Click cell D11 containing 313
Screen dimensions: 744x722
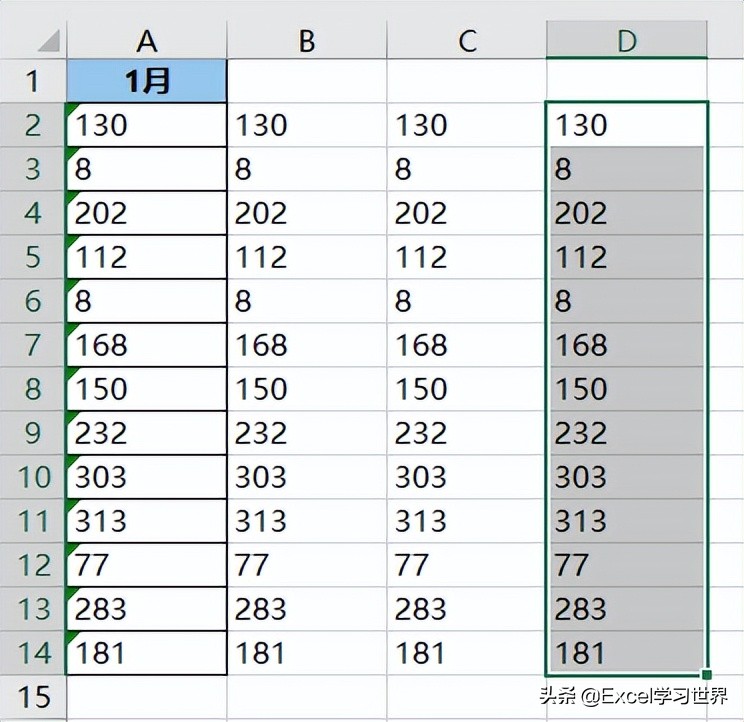click(627, 520)
